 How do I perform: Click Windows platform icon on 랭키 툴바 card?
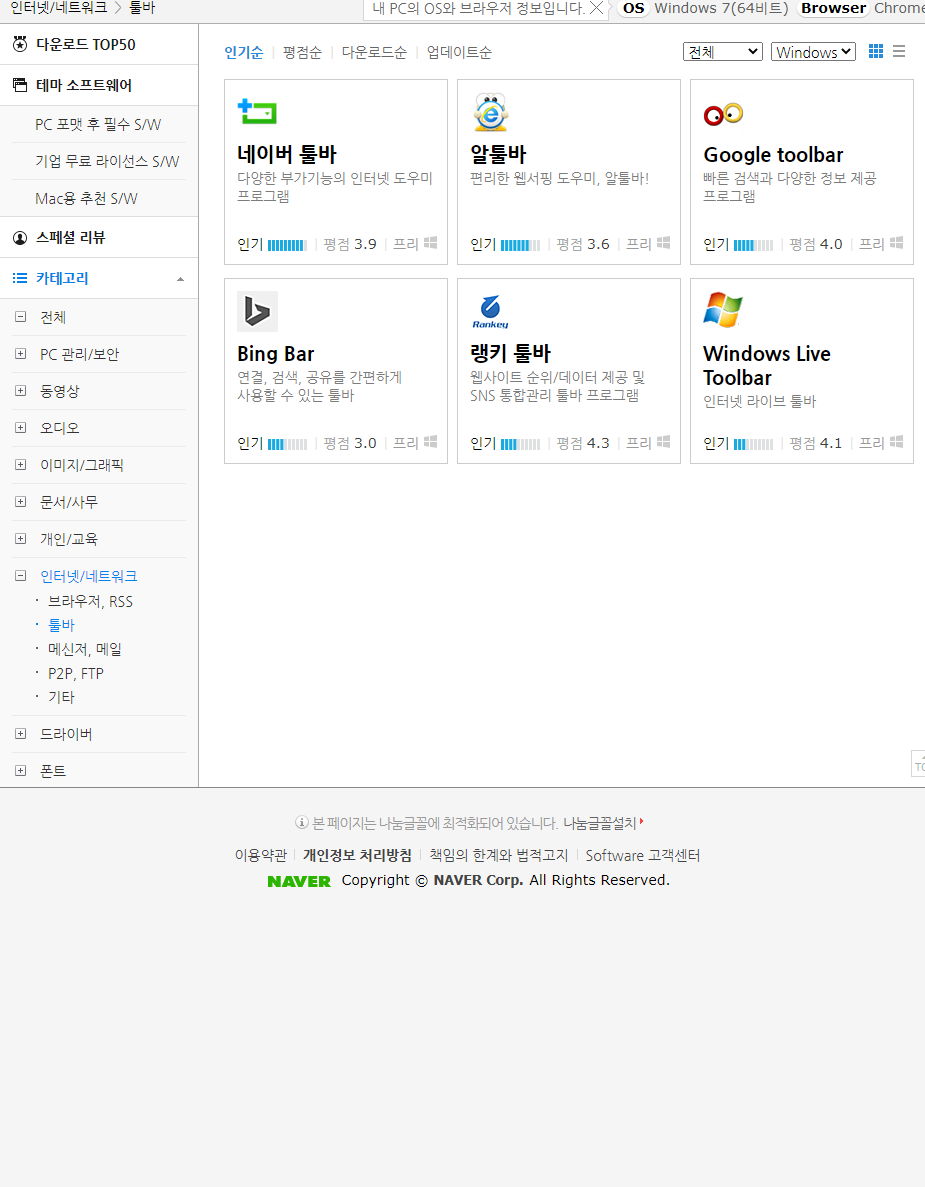pos(664,442)
